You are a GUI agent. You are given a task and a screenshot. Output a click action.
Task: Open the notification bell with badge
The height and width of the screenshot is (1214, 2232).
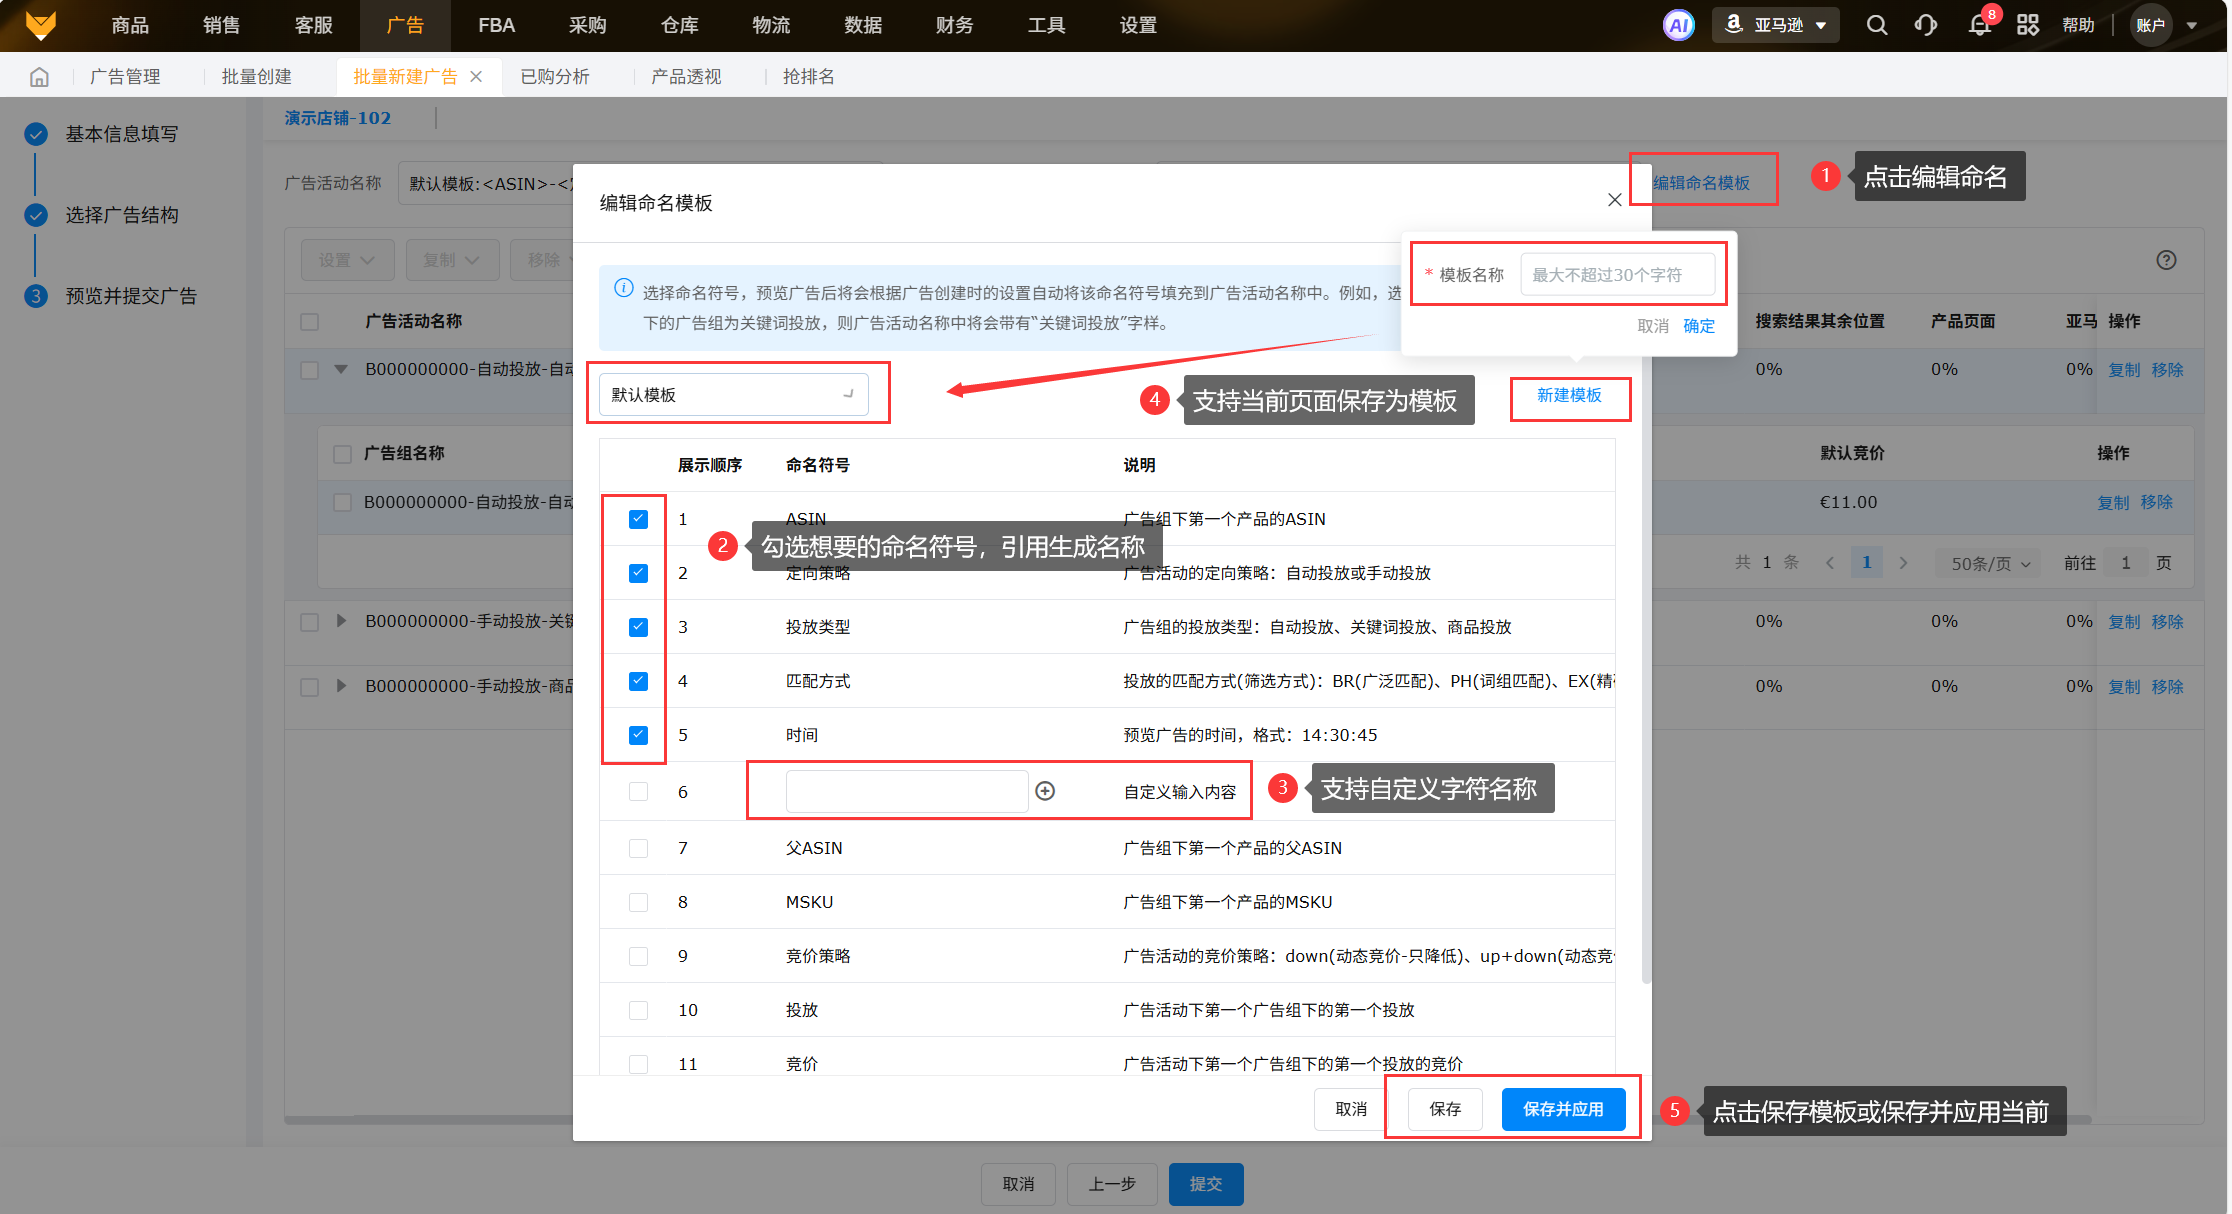point(1979,25)
